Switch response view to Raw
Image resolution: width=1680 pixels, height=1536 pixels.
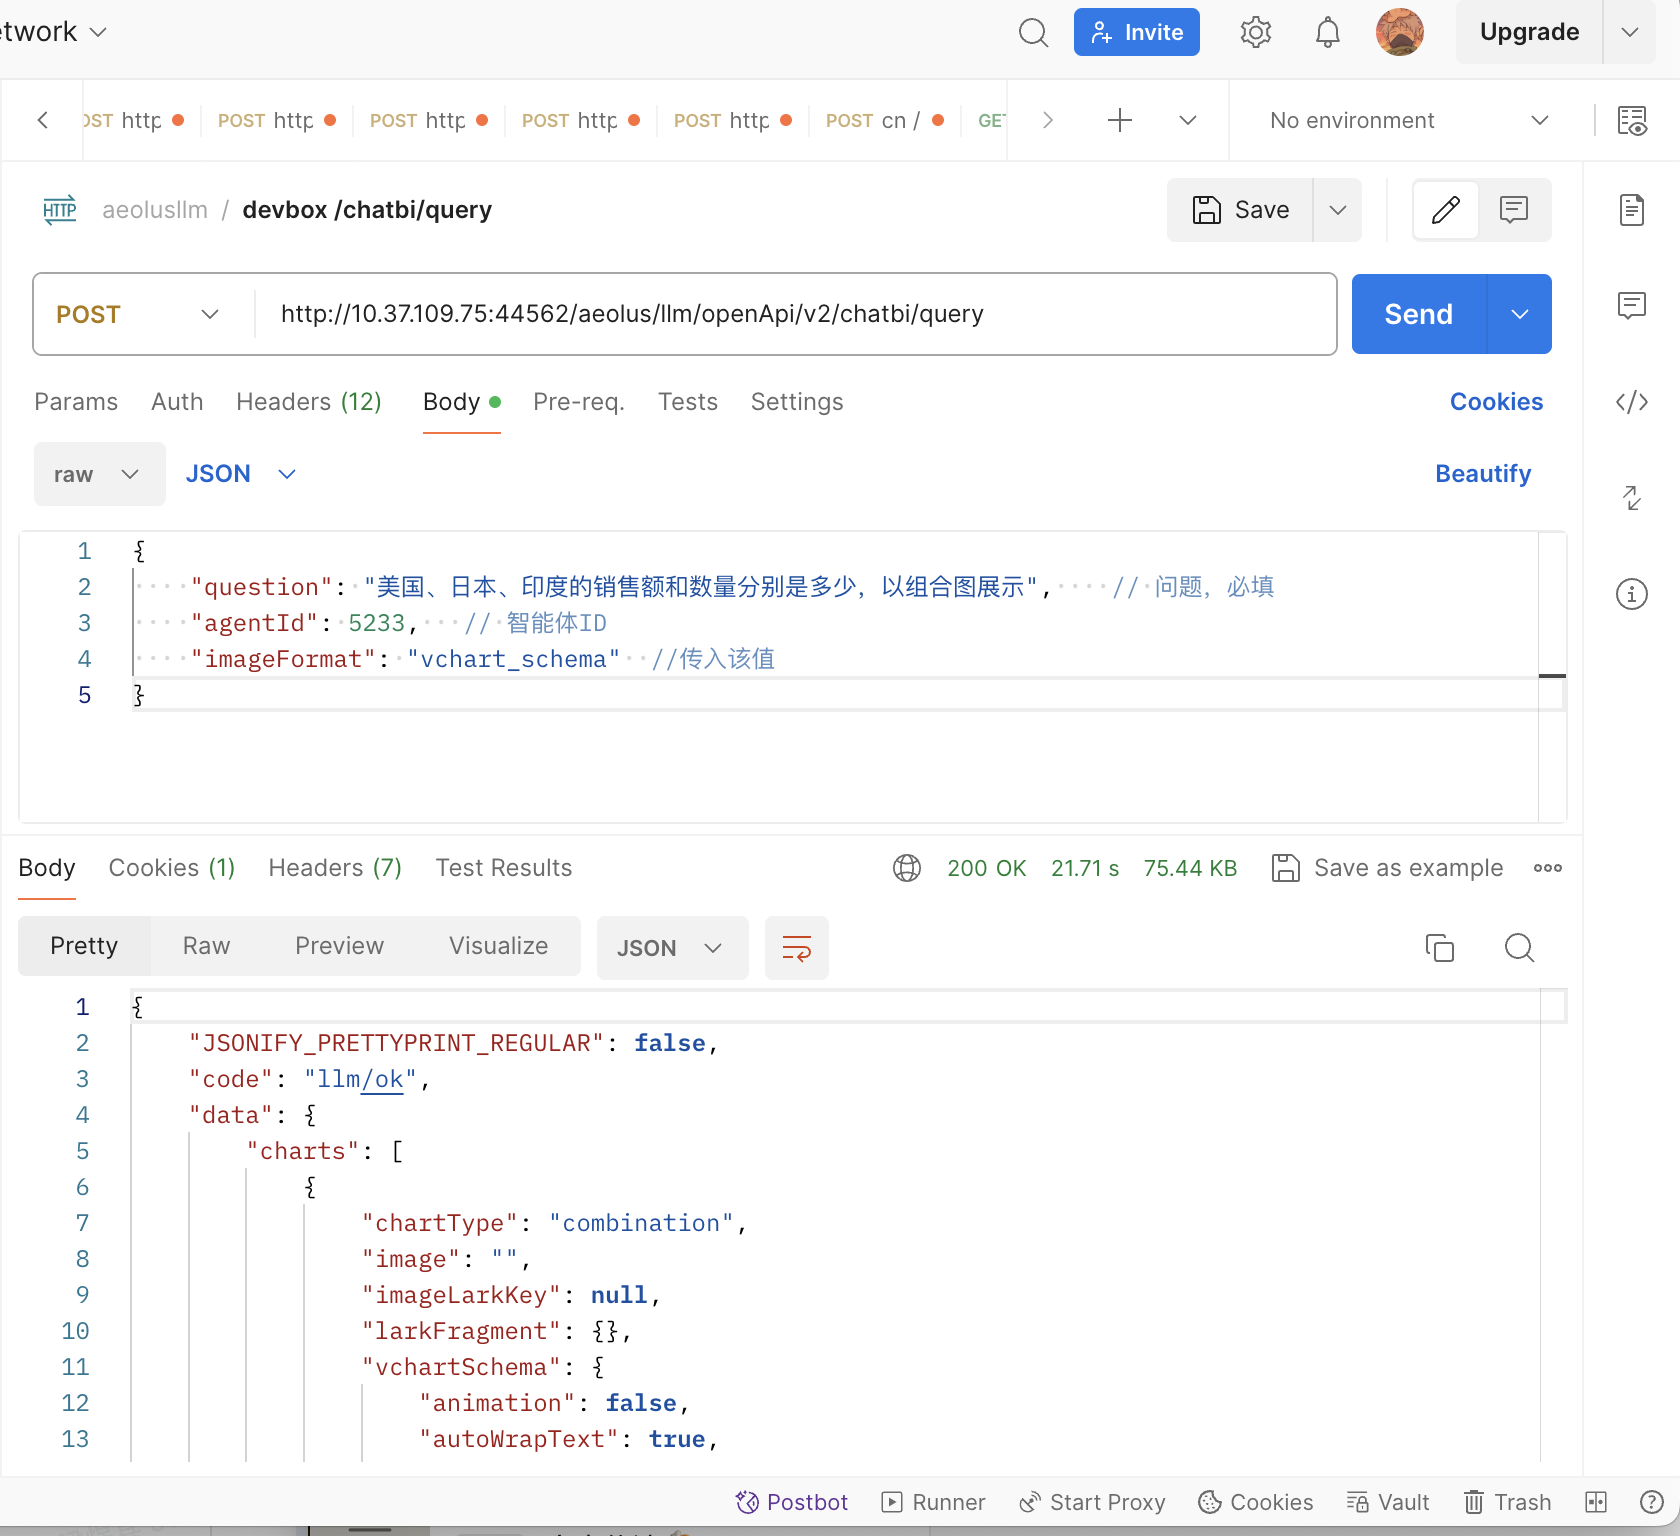click(206, 946)
